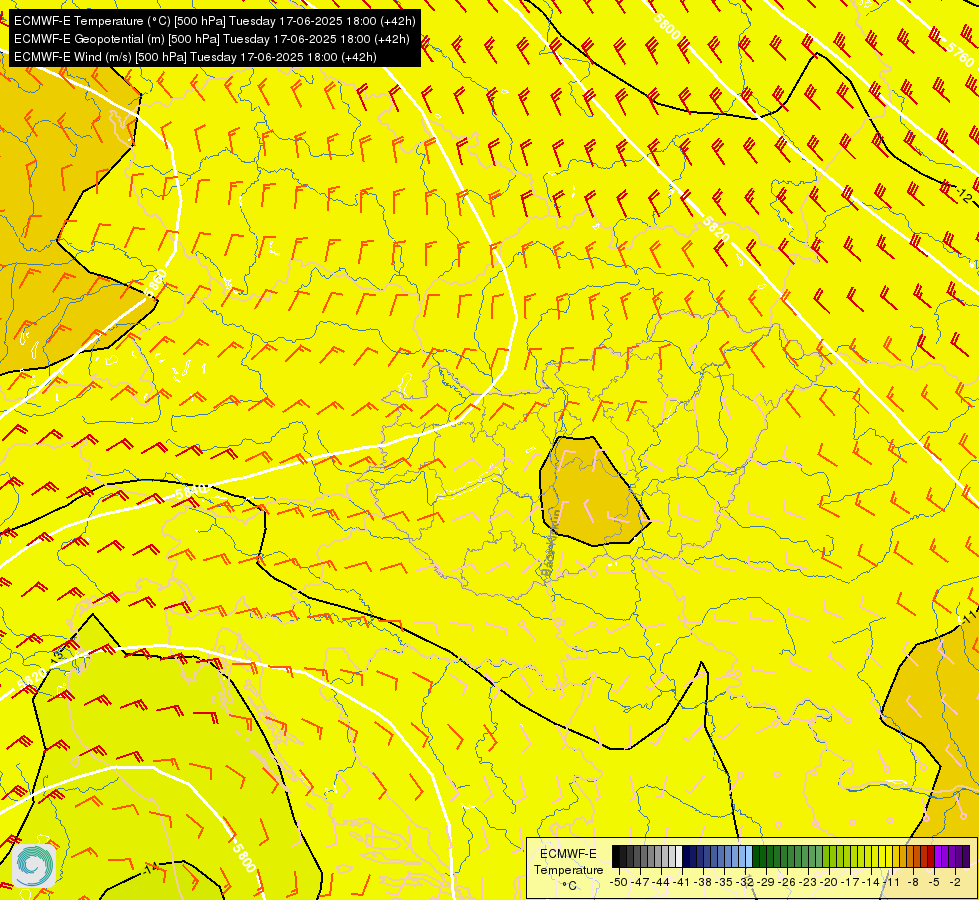
Task: Click the -44 legend scale label
Action: pyautogui.click(x=661, y=882)
